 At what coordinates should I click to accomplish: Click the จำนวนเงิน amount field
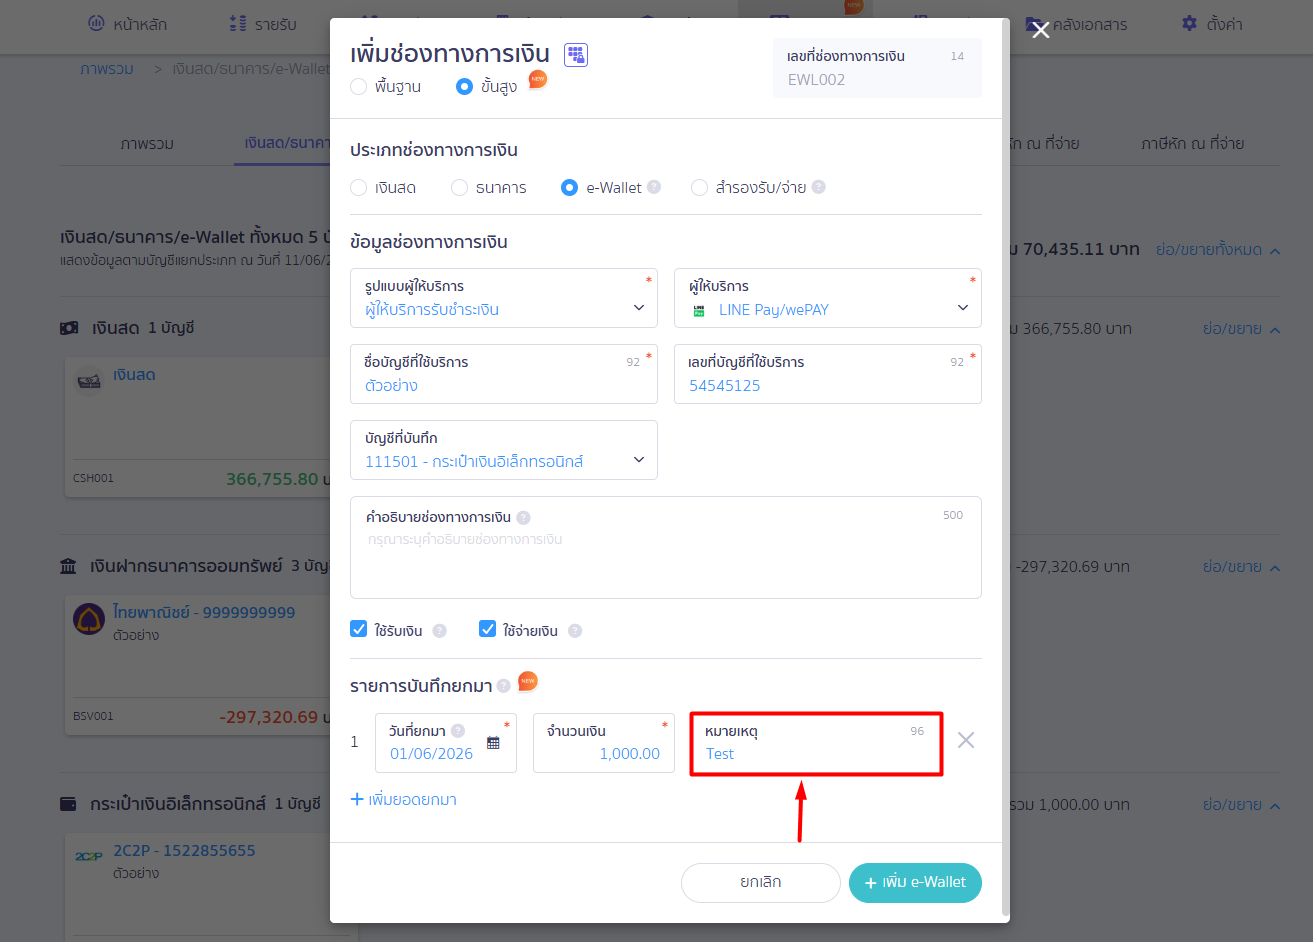pos(604,743)
